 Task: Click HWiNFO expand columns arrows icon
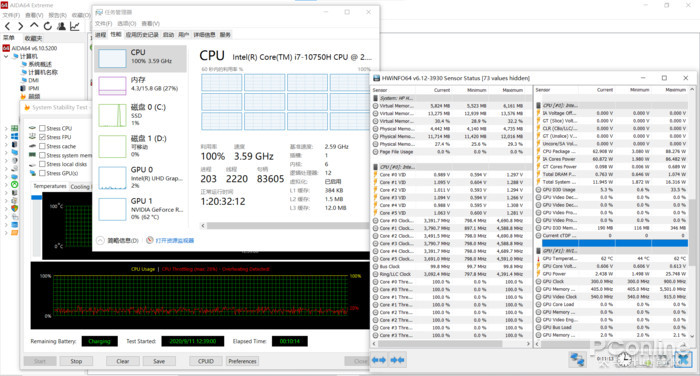[379, 360]
